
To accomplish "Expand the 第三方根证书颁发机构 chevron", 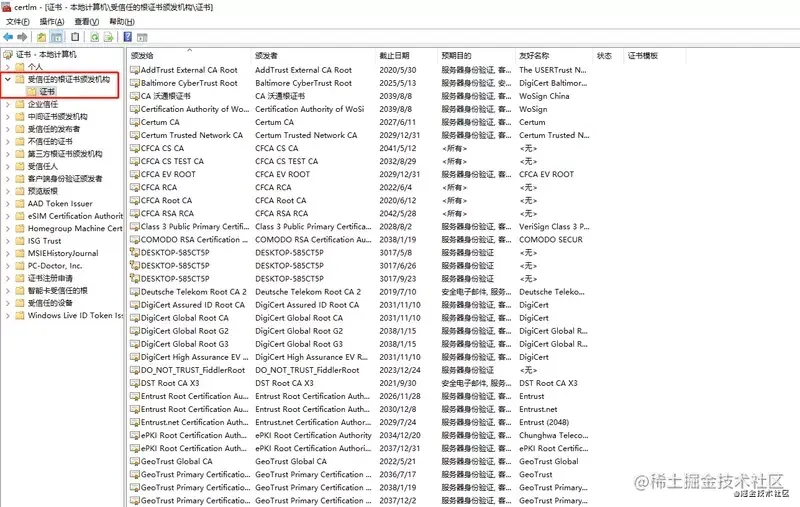I will pos(8,154).
